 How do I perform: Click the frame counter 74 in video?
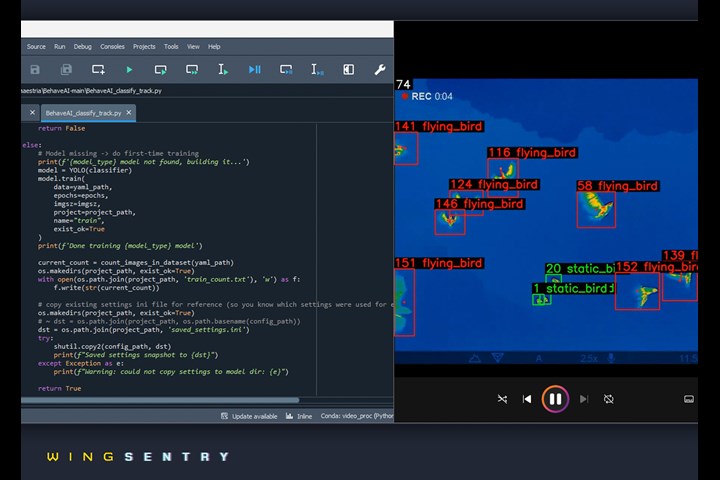coord(403,85)
